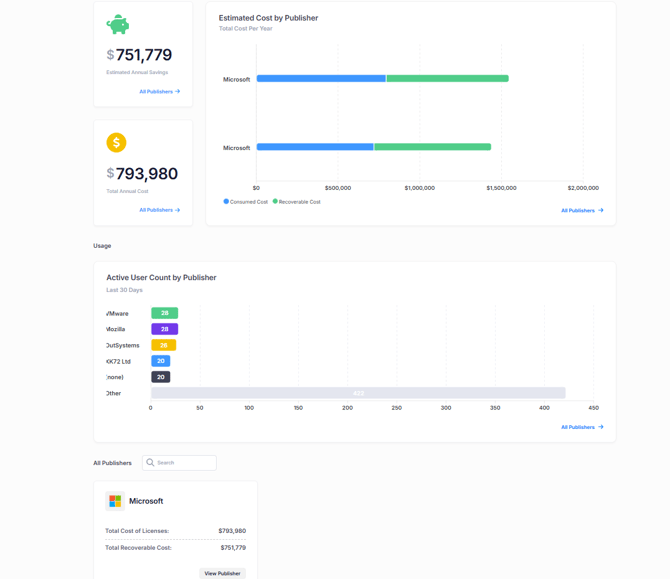Click the Microsoft logo in publisher card
The image size is (670, 579).
[115, 501]
